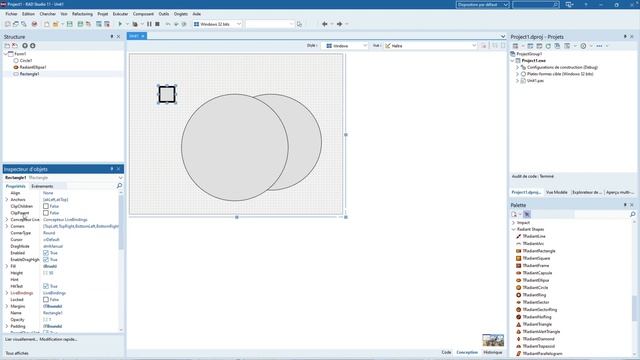Expand the Padding property
Screen dimensions: 640x360
pyautogui.click(x=7, y=326)
